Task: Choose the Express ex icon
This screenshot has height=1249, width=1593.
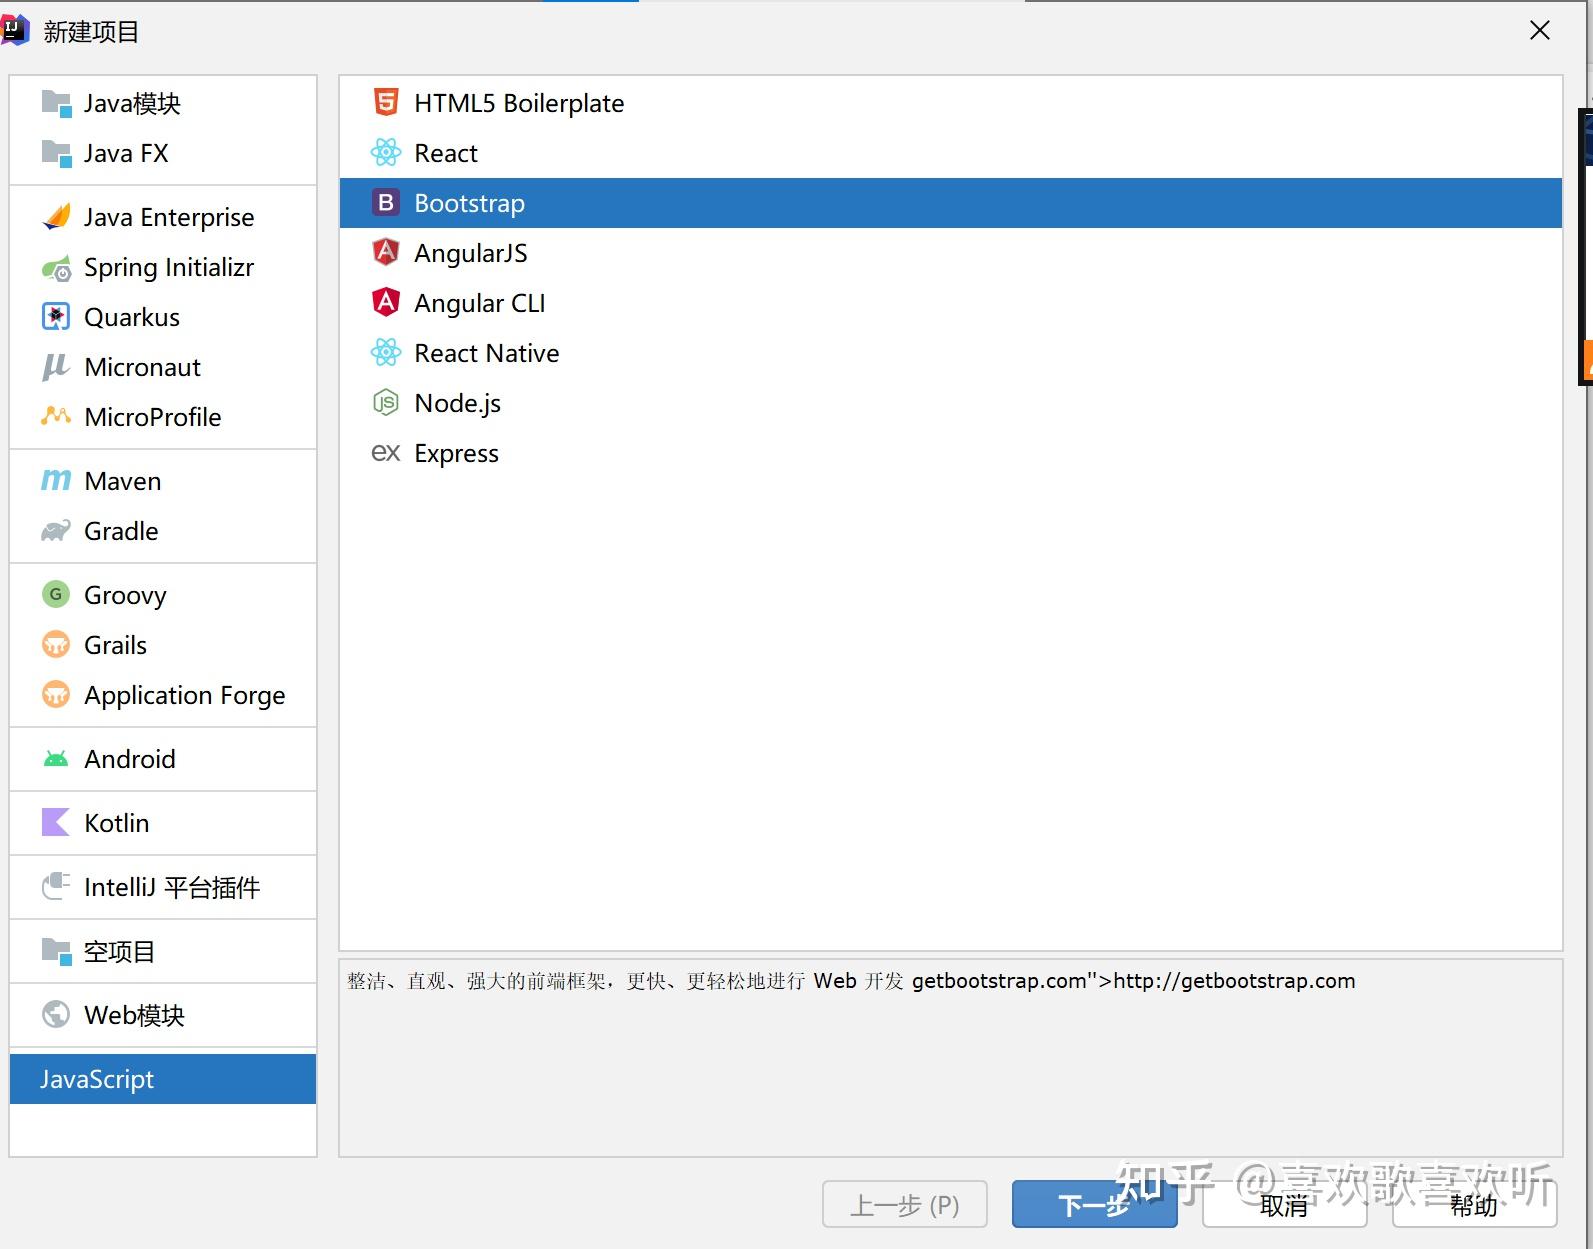Action: point(386,453)
